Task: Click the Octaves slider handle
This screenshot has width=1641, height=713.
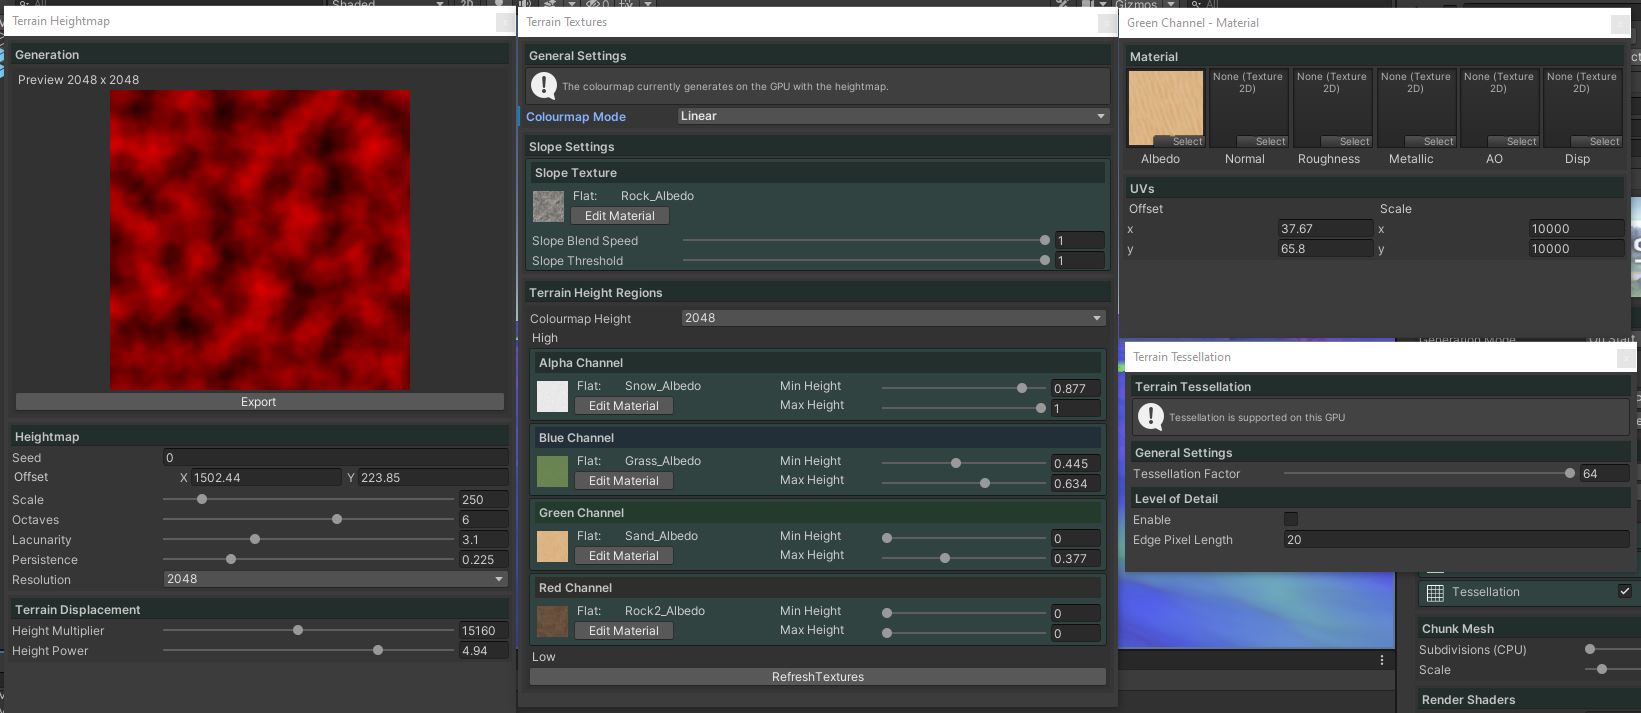Action: 337,519
